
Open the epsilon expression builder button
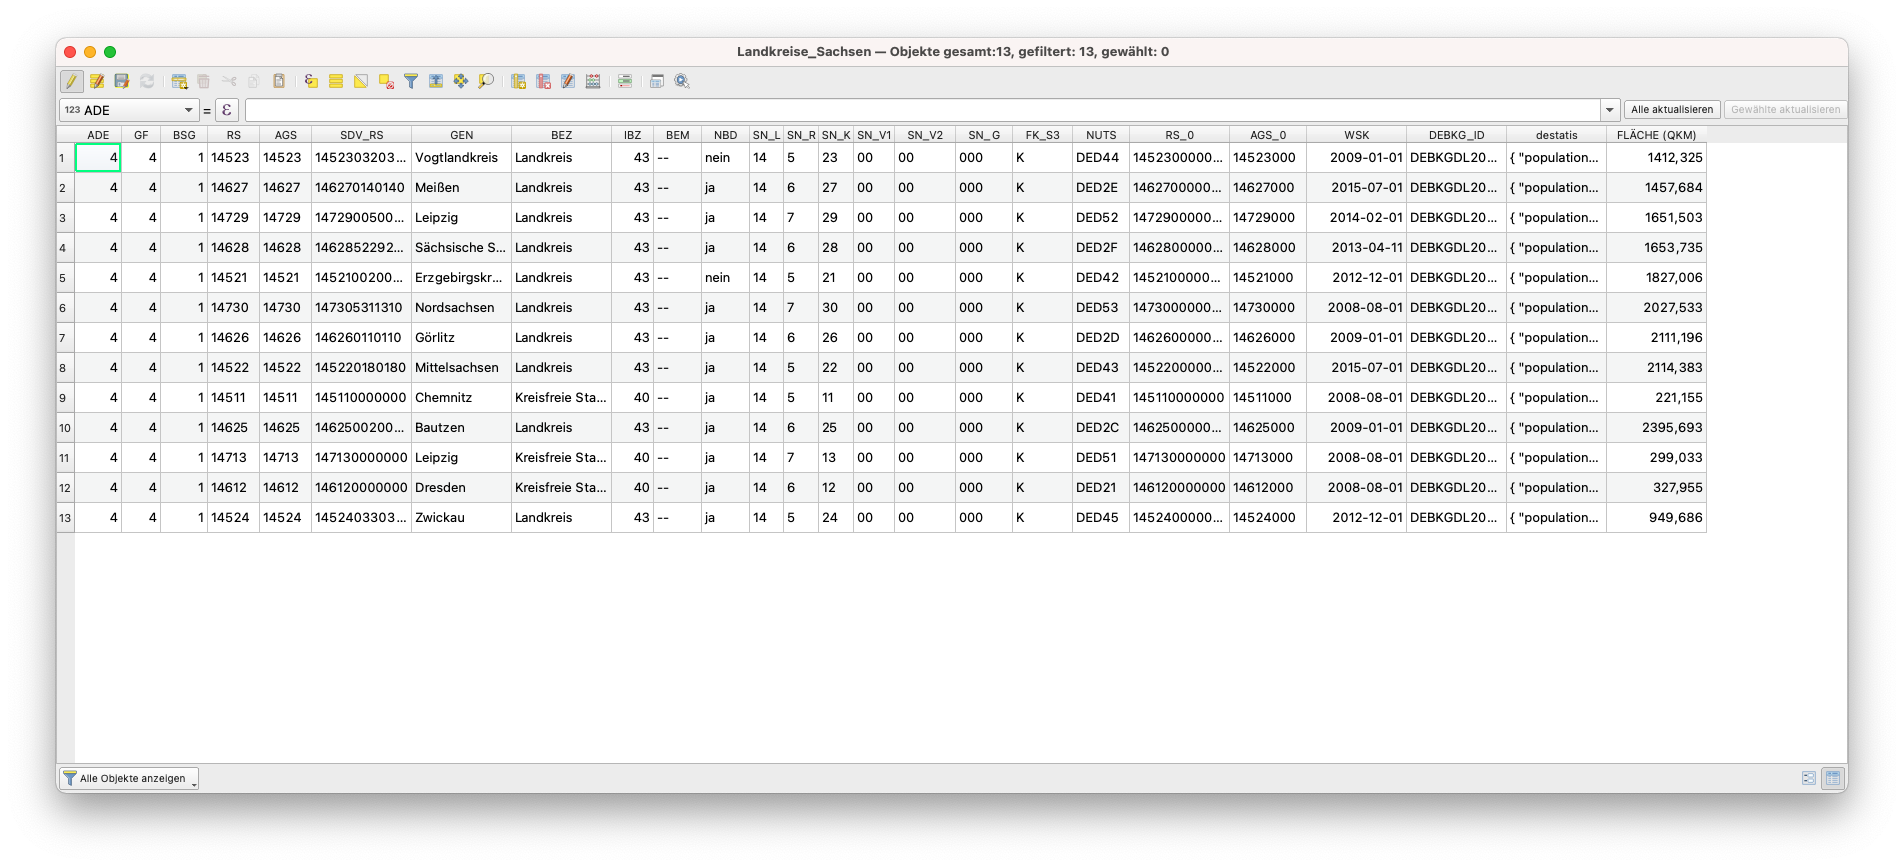tap(227, 110)
